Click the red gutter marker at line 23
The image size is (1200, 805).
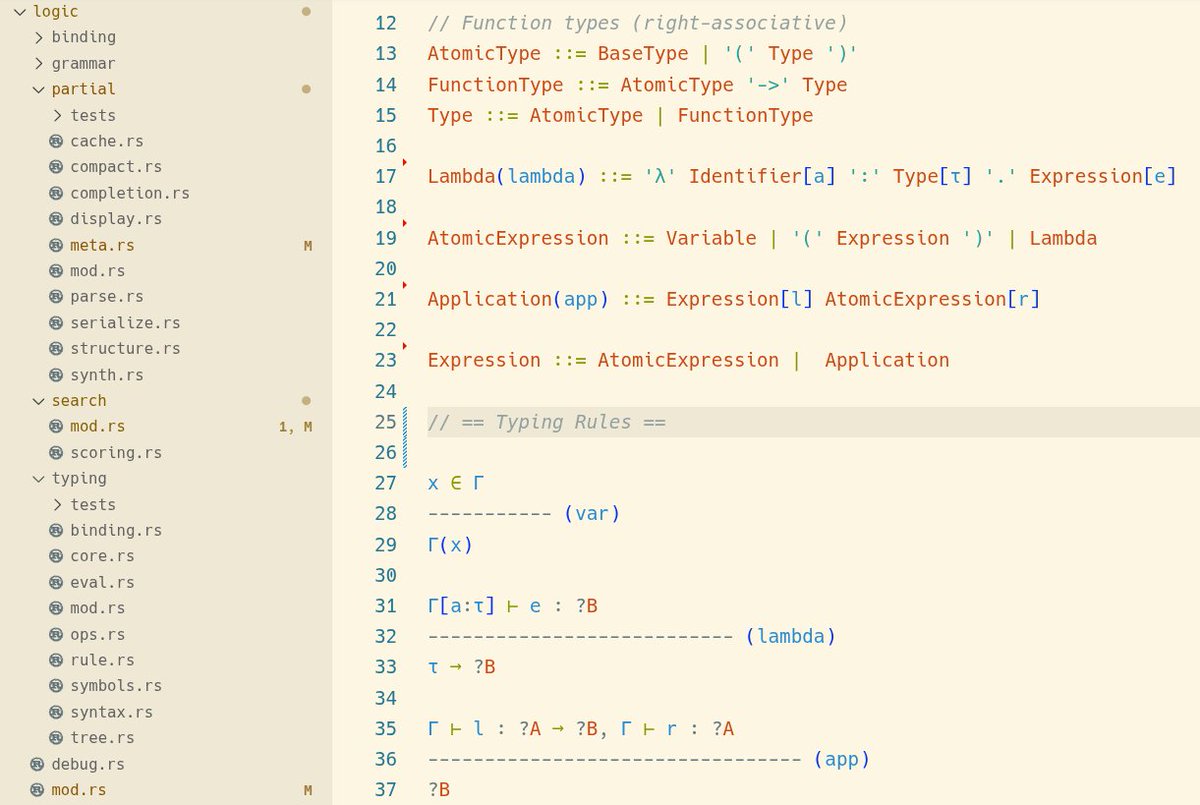click(404, 346)
